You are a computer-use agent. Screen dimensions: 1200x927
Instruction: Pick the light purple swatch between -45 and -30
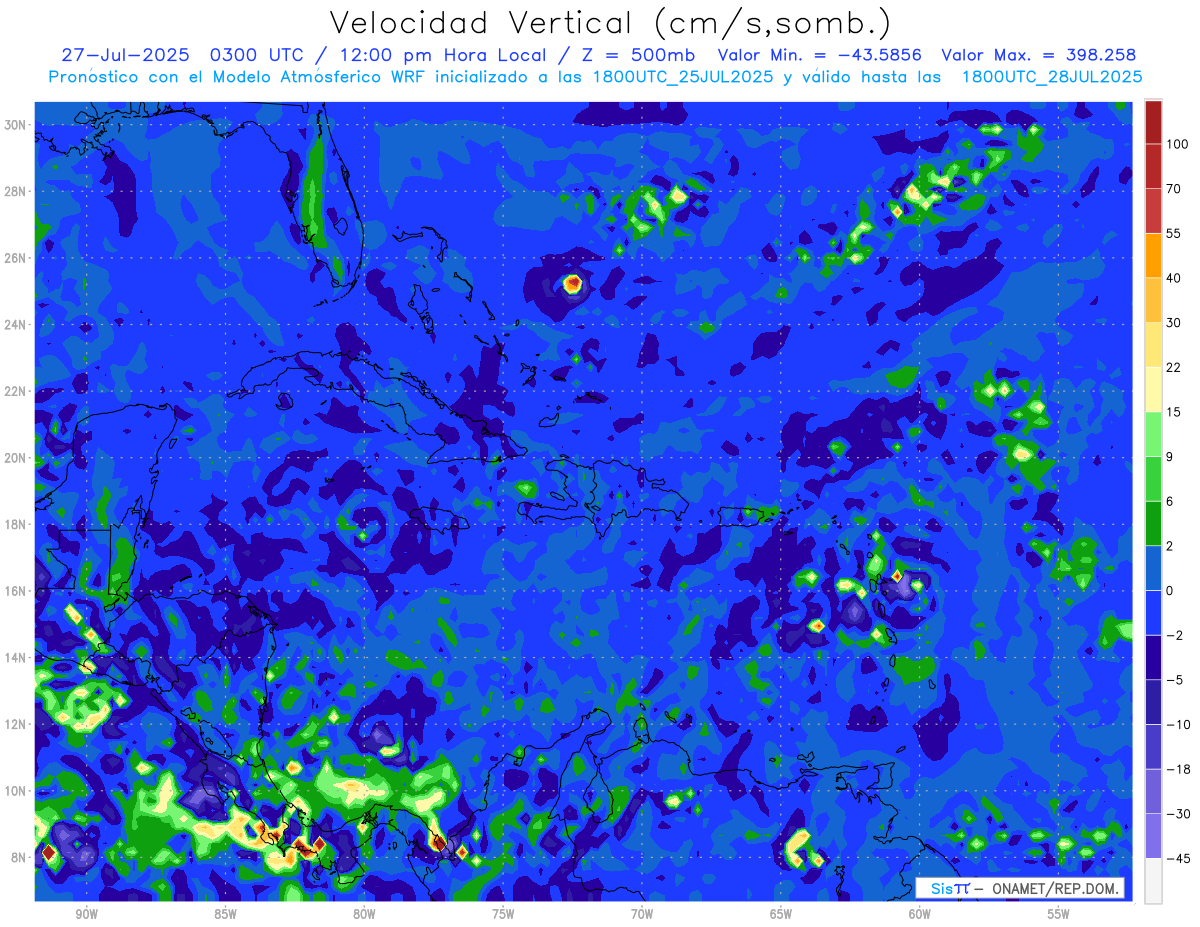1153,836
